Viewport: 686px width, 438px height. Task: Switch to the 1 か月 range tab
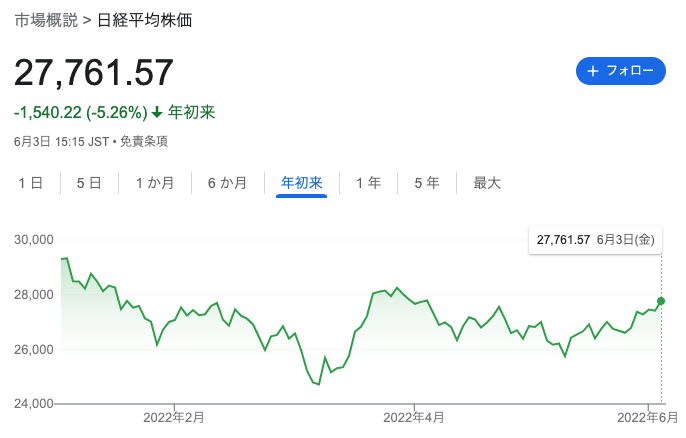(x=155, y=183)
